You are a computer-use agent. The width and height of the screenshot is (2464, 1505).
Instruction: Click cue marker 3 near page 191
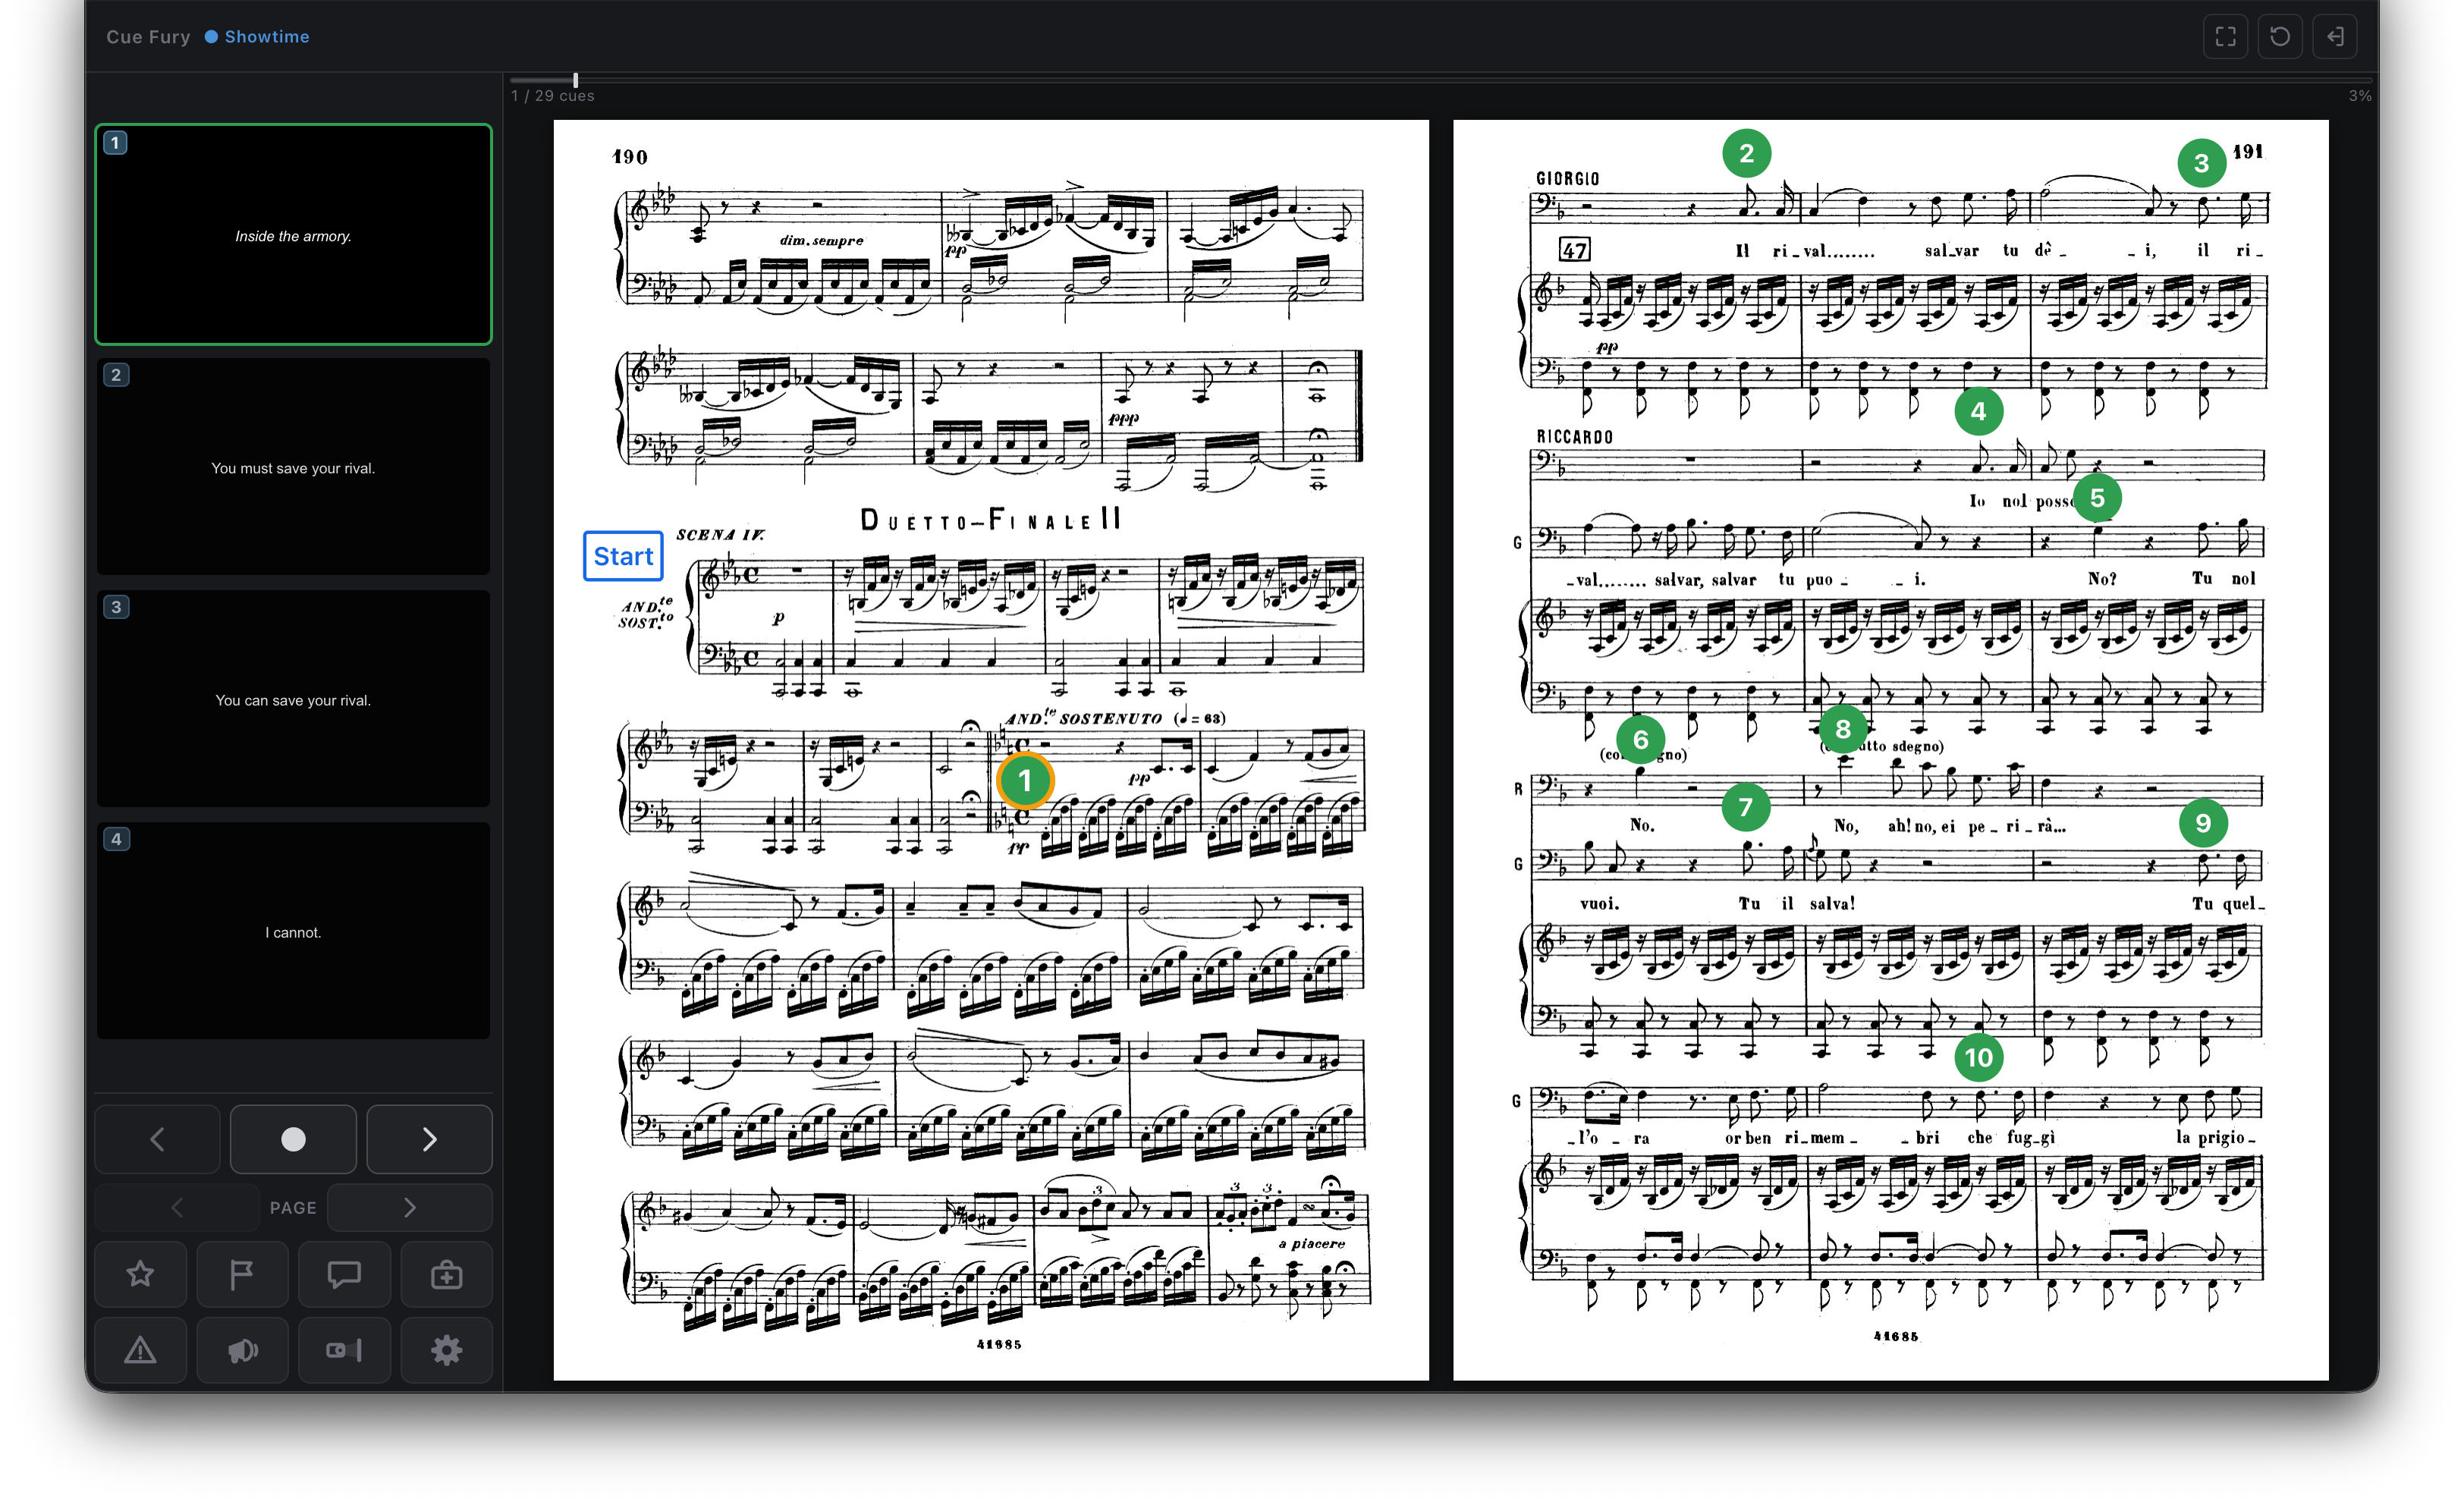[2201, 163]
